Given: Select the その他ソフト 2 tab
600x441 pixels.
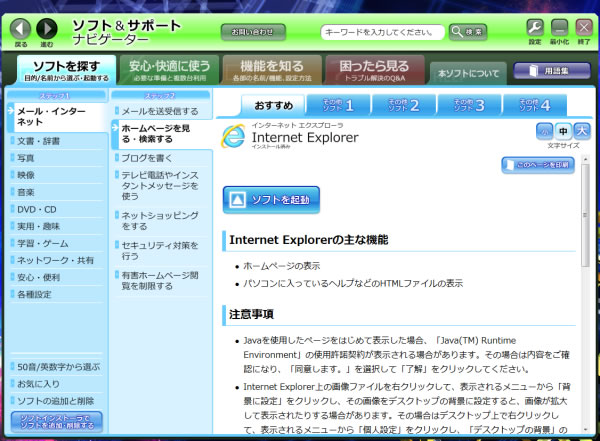Looking at the screenshot, I should pyautogui.click(x=404, y=105).
